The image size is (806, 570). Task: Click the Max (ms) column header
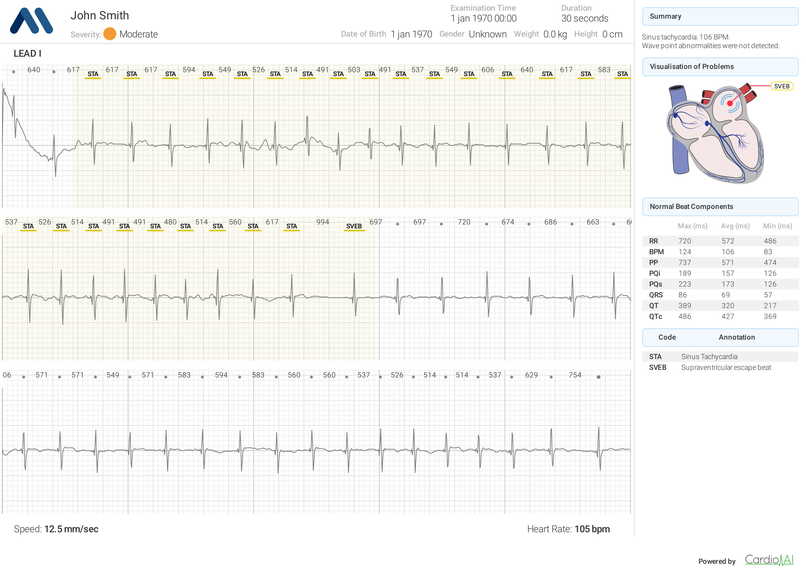point(692,226)
